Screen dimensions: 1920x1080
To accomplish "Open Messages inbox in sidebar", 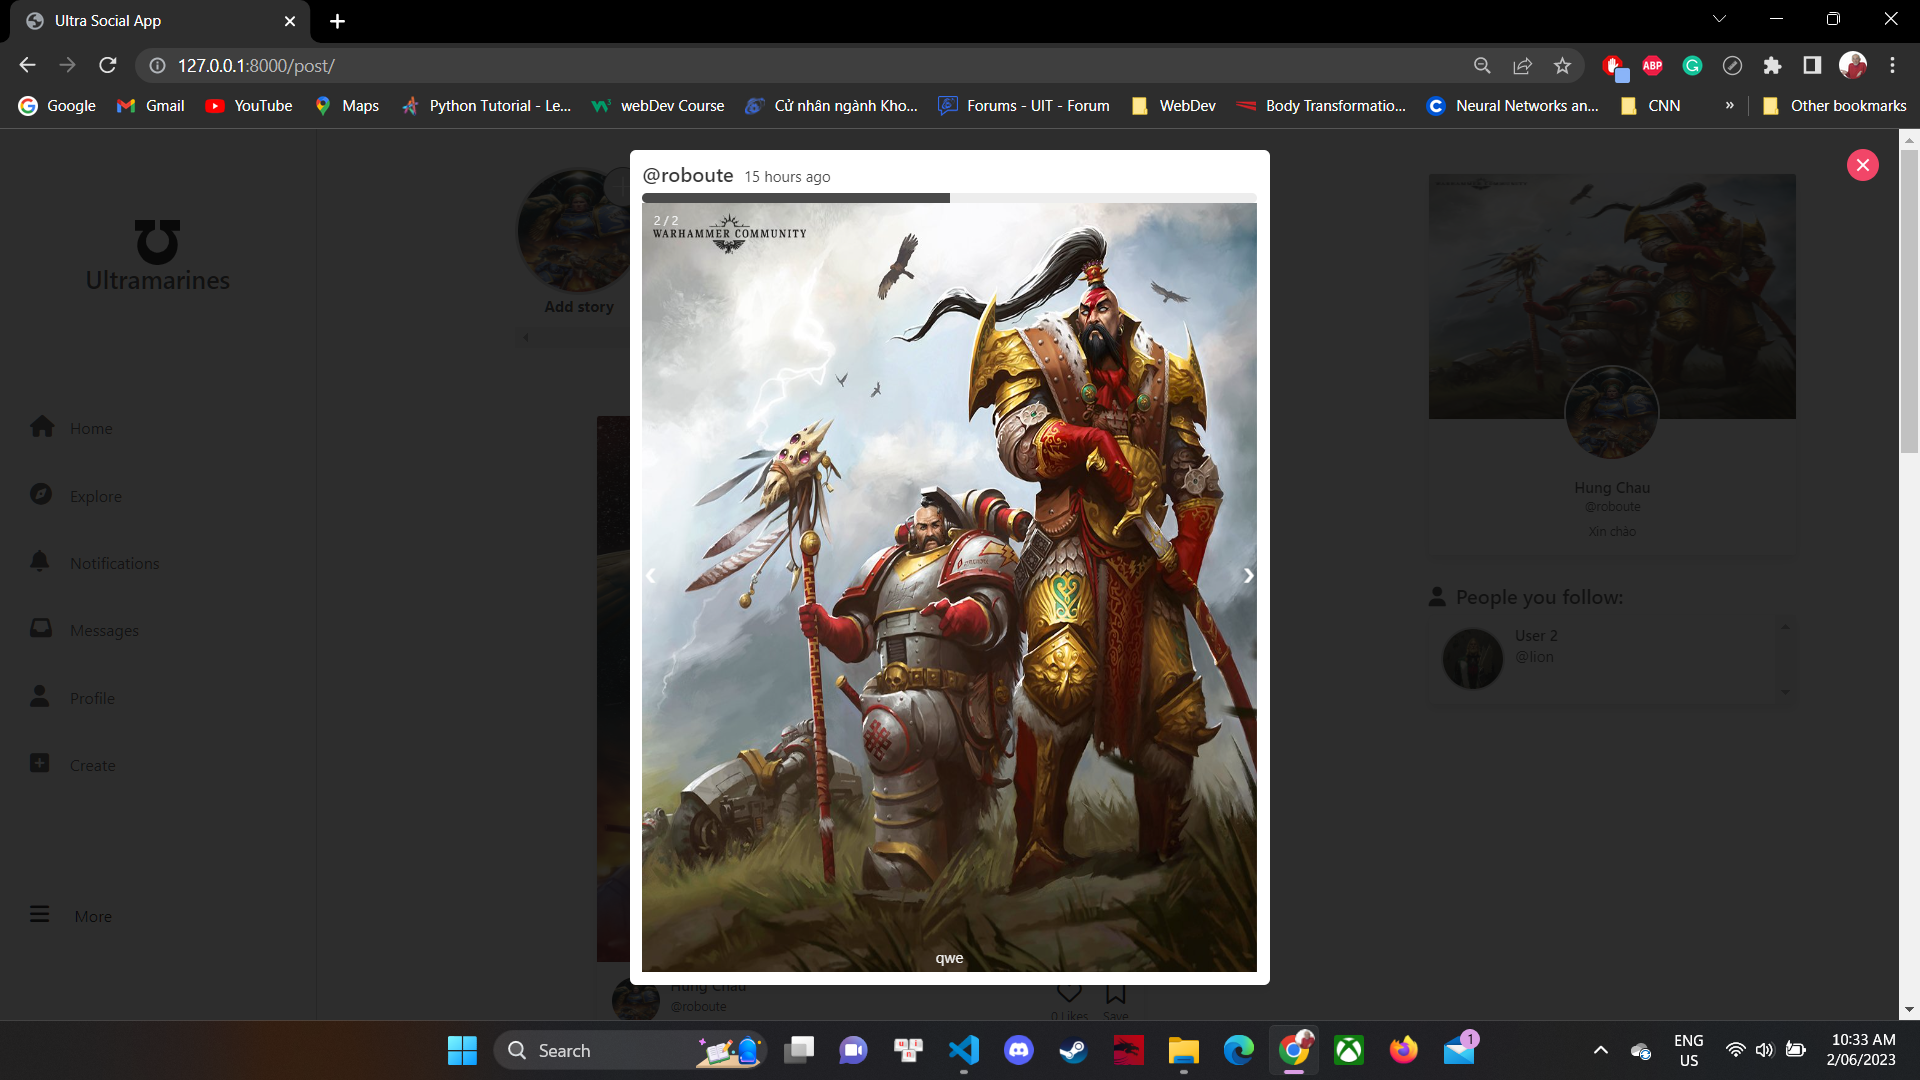I will (x=41, y=629).
